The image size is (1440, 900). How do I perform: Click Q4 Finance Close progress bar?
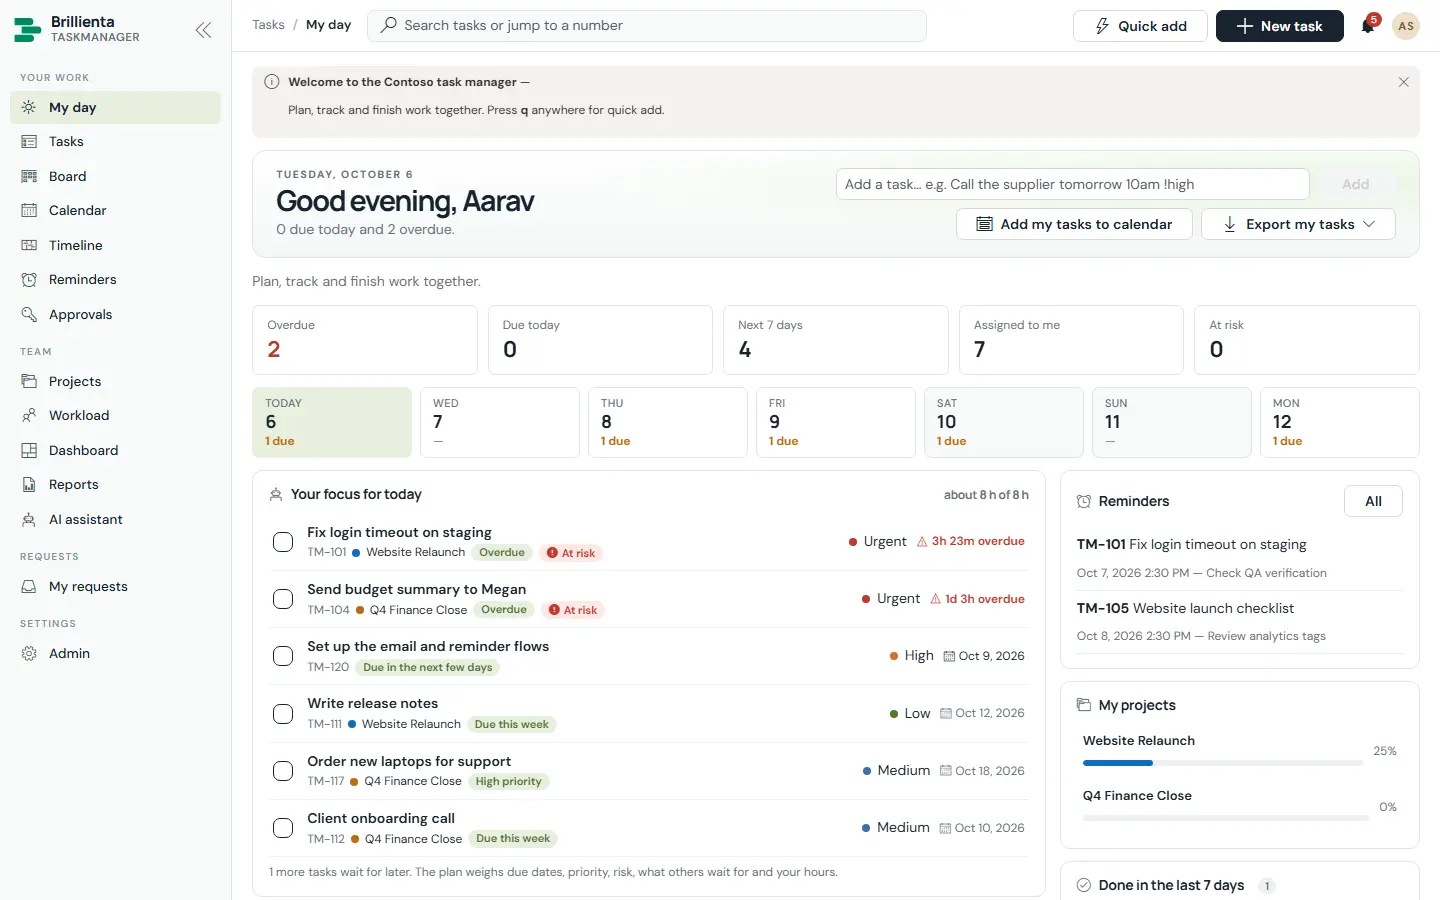pyautogui.click(x=1226, y=818)
